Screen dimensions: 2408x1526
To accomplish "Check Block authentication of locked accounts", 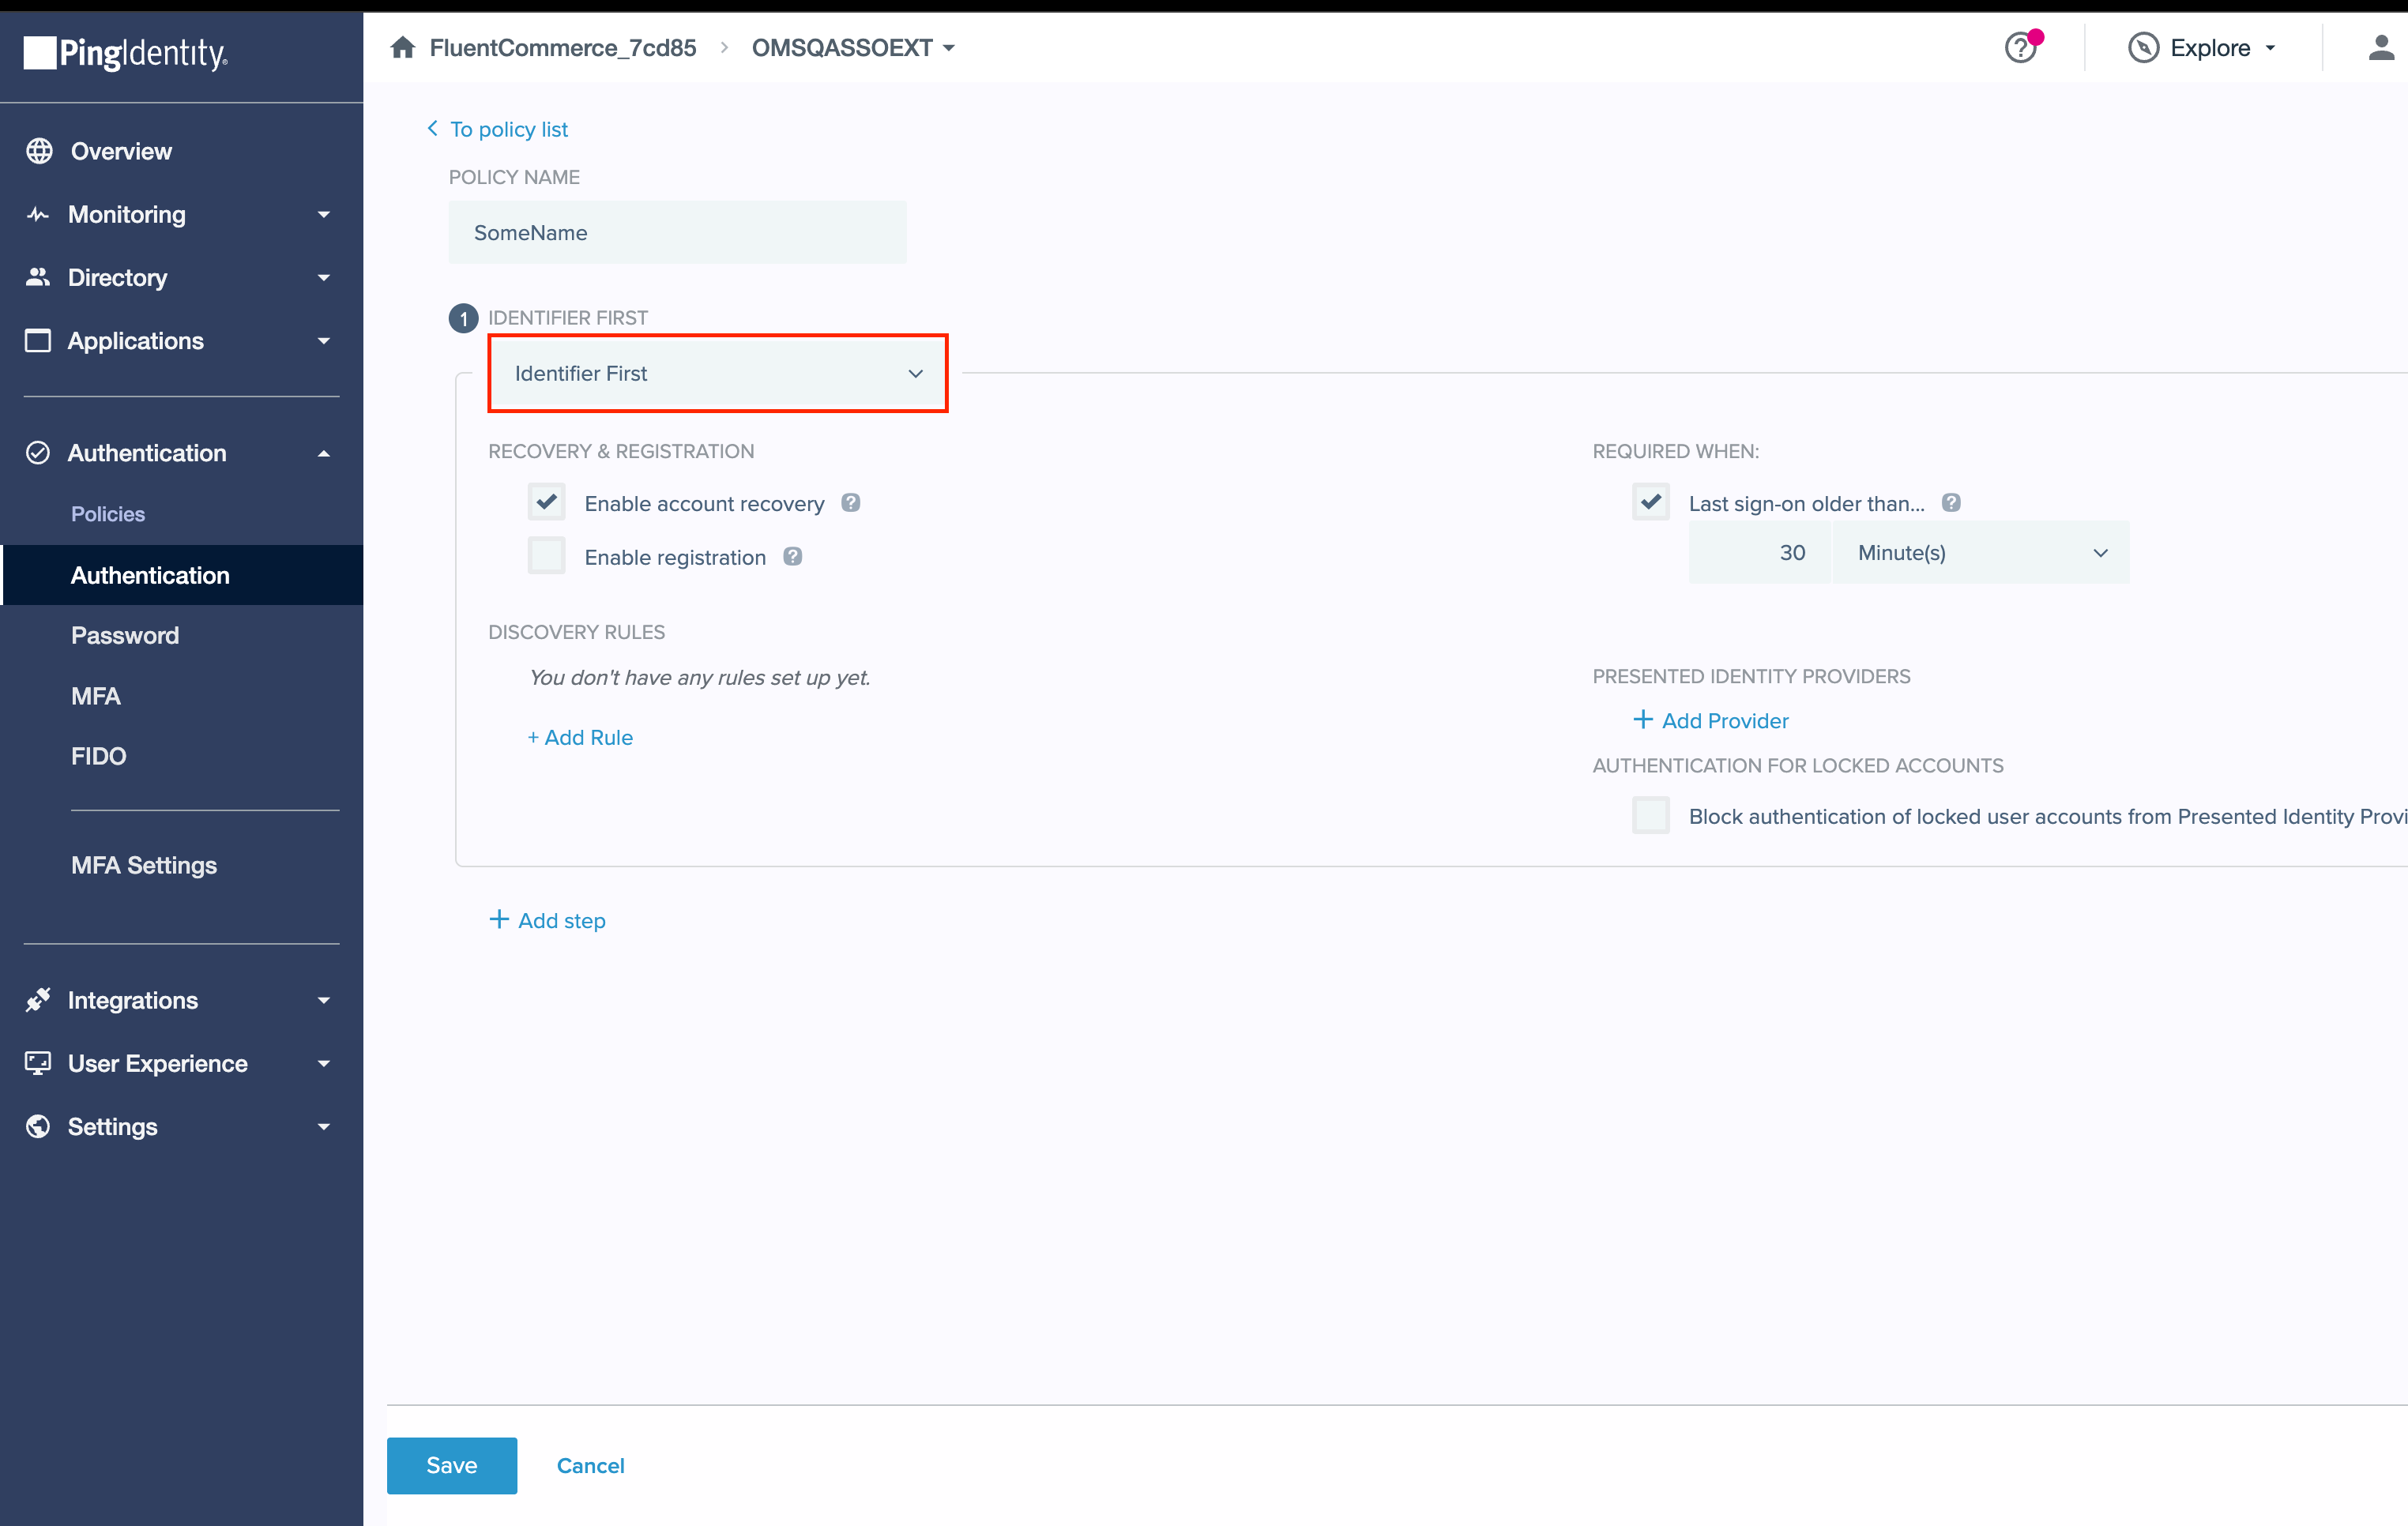I will [1651, 816].
